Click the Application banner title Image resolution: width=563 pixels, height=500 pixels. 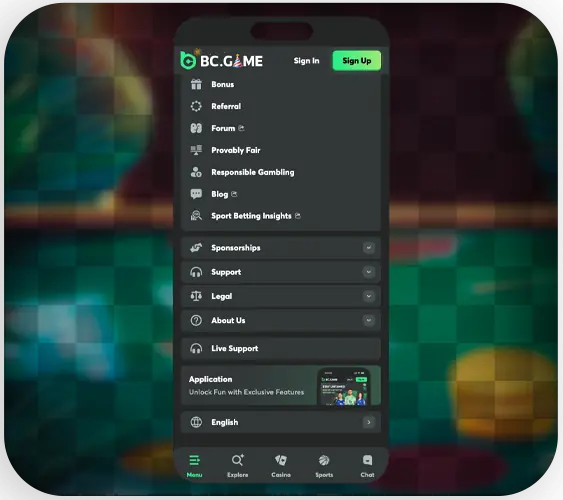210,379
